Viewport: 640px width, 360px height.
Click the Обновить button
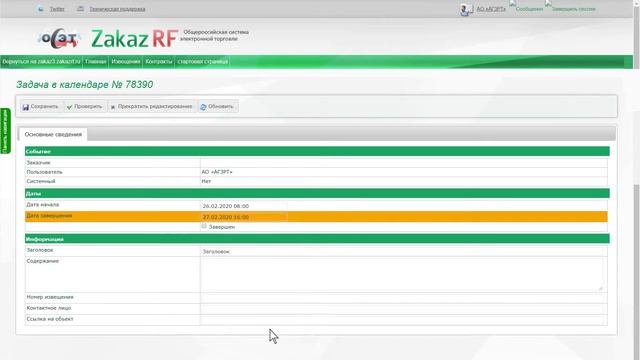tap(217, 107)
